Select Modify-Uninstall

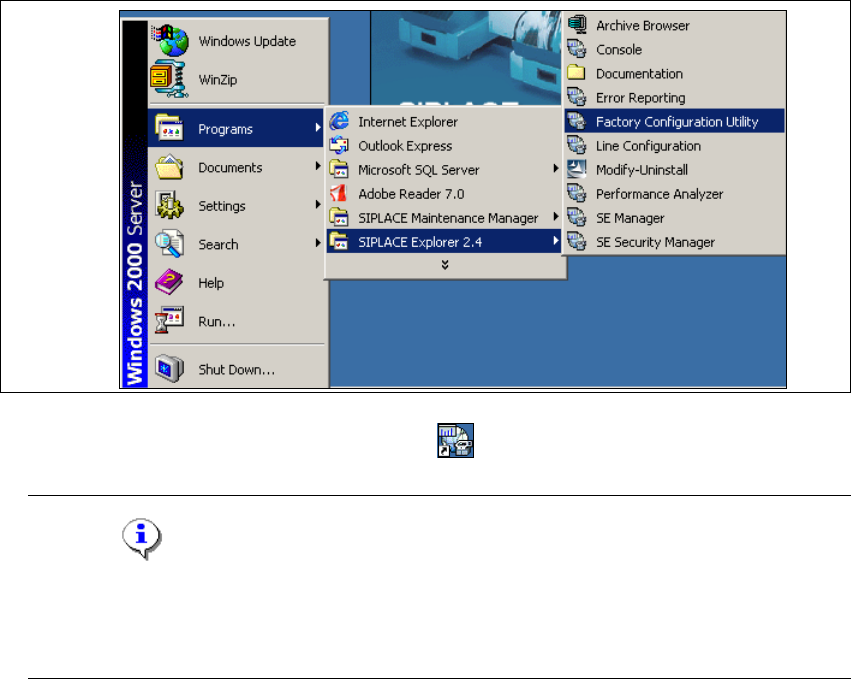(675, 169)
